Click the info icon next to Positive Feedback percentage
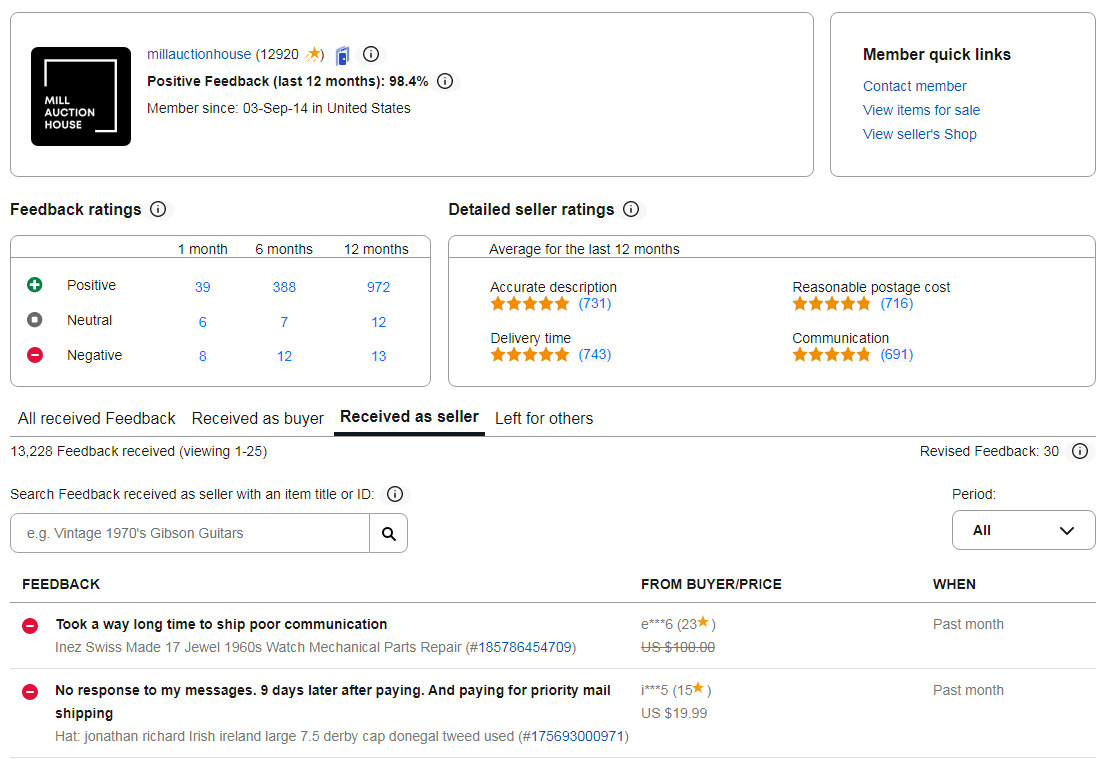Viewport: 1108px width, 759px height. click(x=444, y=81)
